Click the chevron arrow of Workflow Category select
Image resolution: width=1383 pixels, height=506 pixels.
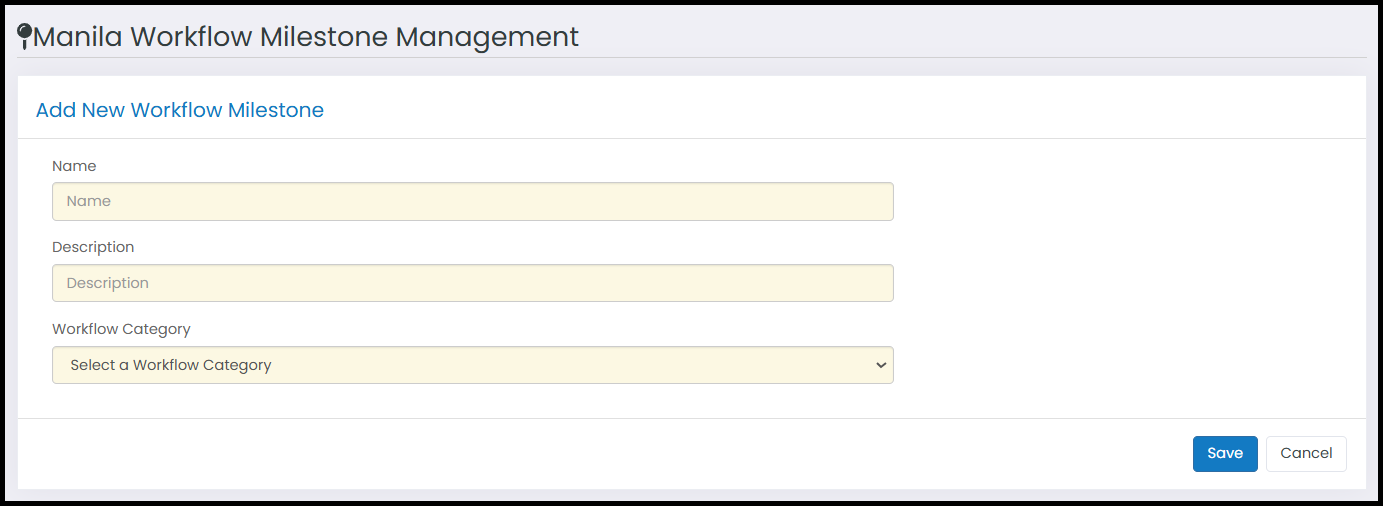pos(881,365)
